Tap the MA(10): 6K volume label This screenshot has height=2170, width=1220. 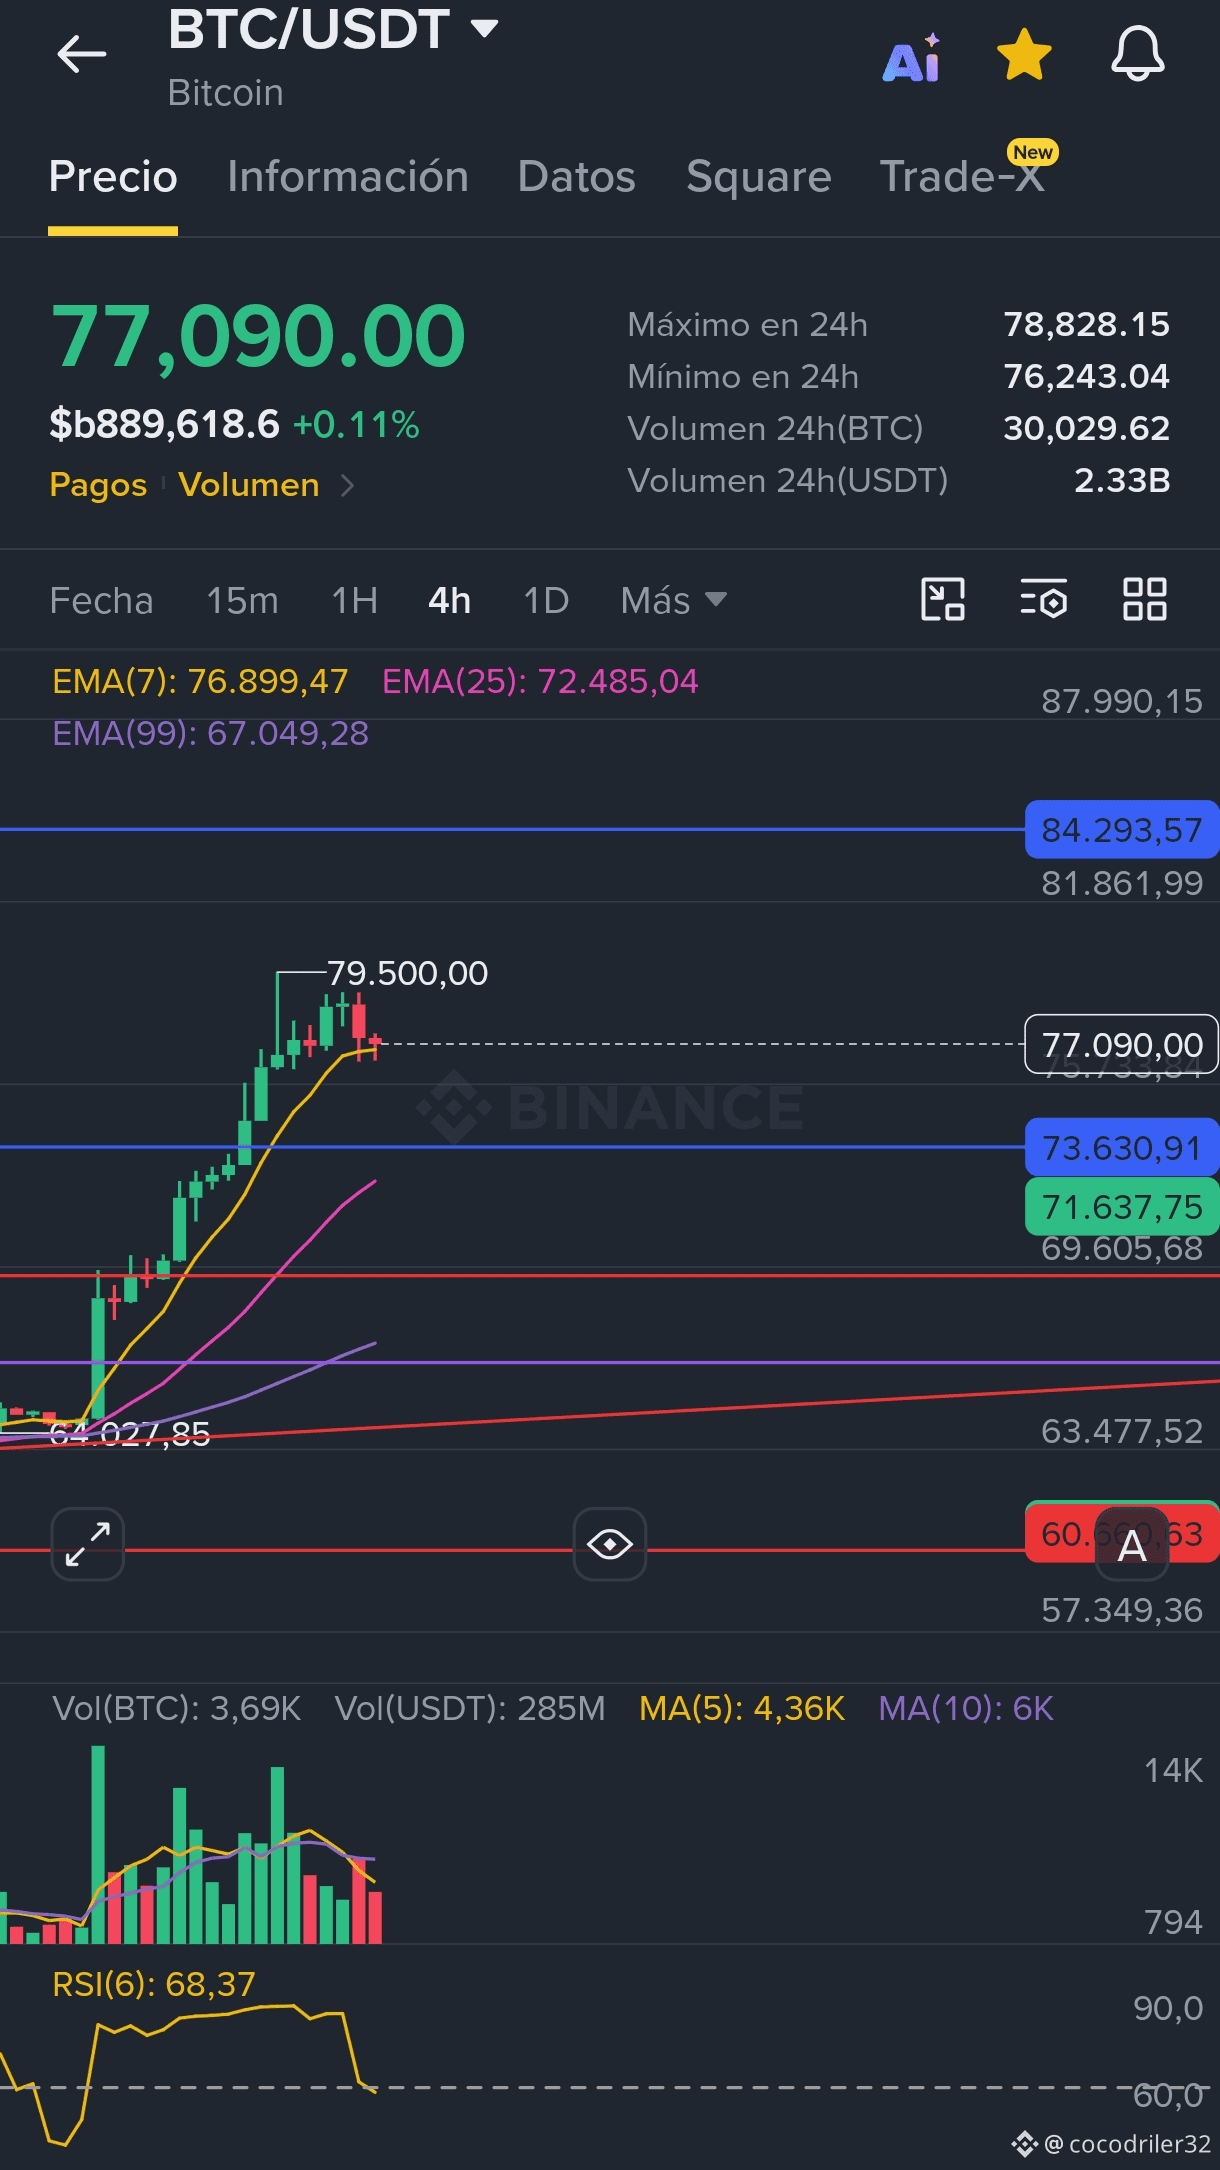(x=966, y=1708)
